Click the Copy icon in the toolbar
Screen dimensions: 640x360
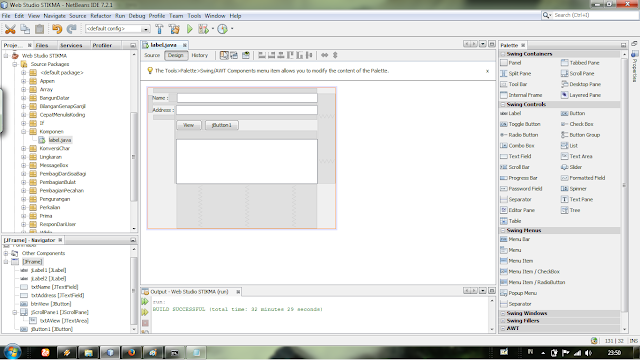pos(25,29)
